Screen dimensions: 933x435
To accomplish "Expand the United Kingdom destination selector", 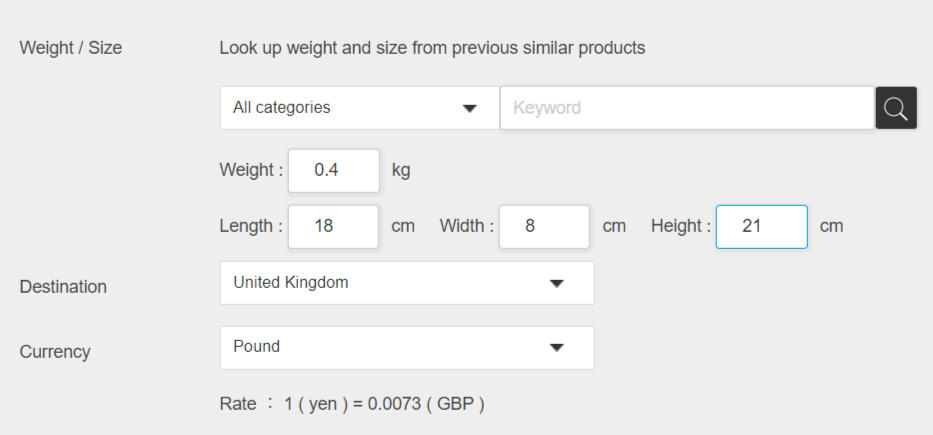I will click(x=406, y=283).
